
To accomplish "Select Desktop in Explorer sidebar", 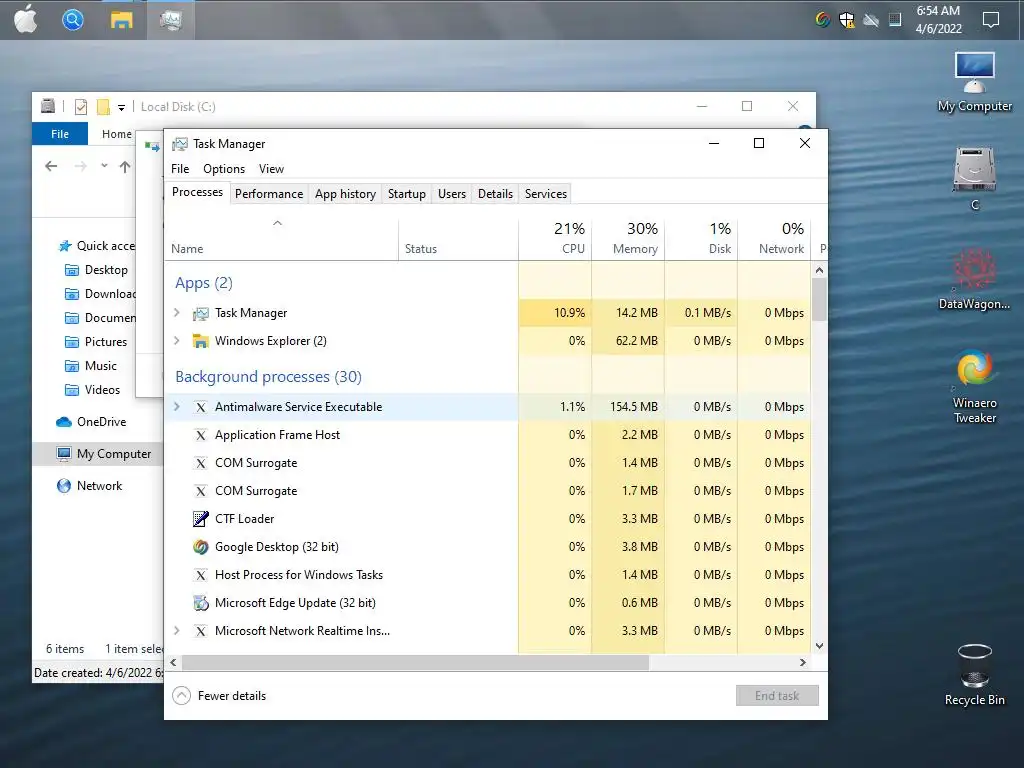I will click(97, 270).
